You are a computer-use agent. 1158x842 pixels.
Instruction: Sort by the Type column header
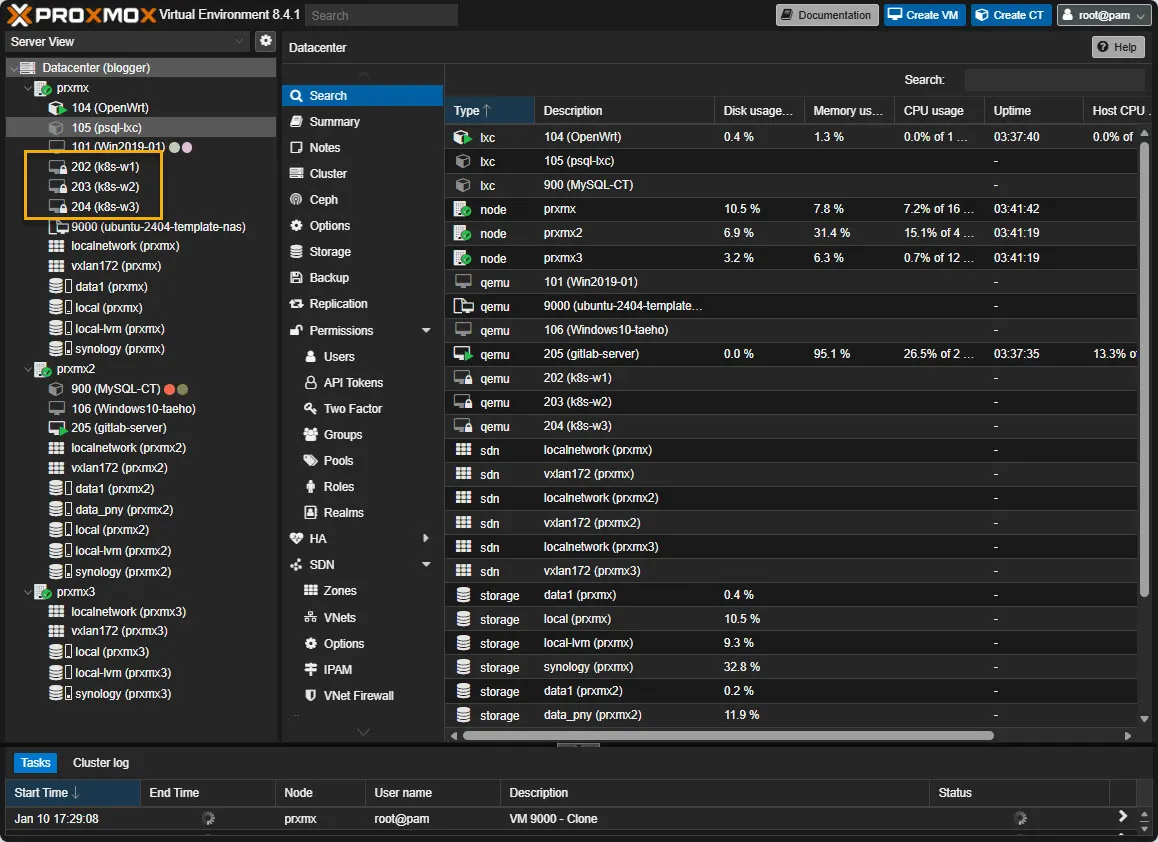[489, 111]
